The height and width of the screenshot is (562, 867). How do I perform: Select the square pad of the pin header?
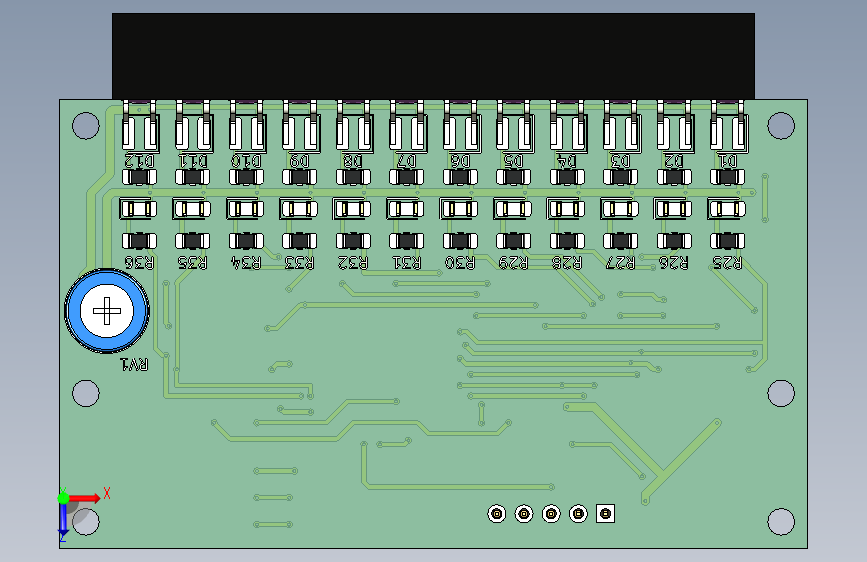coord(605,514)
